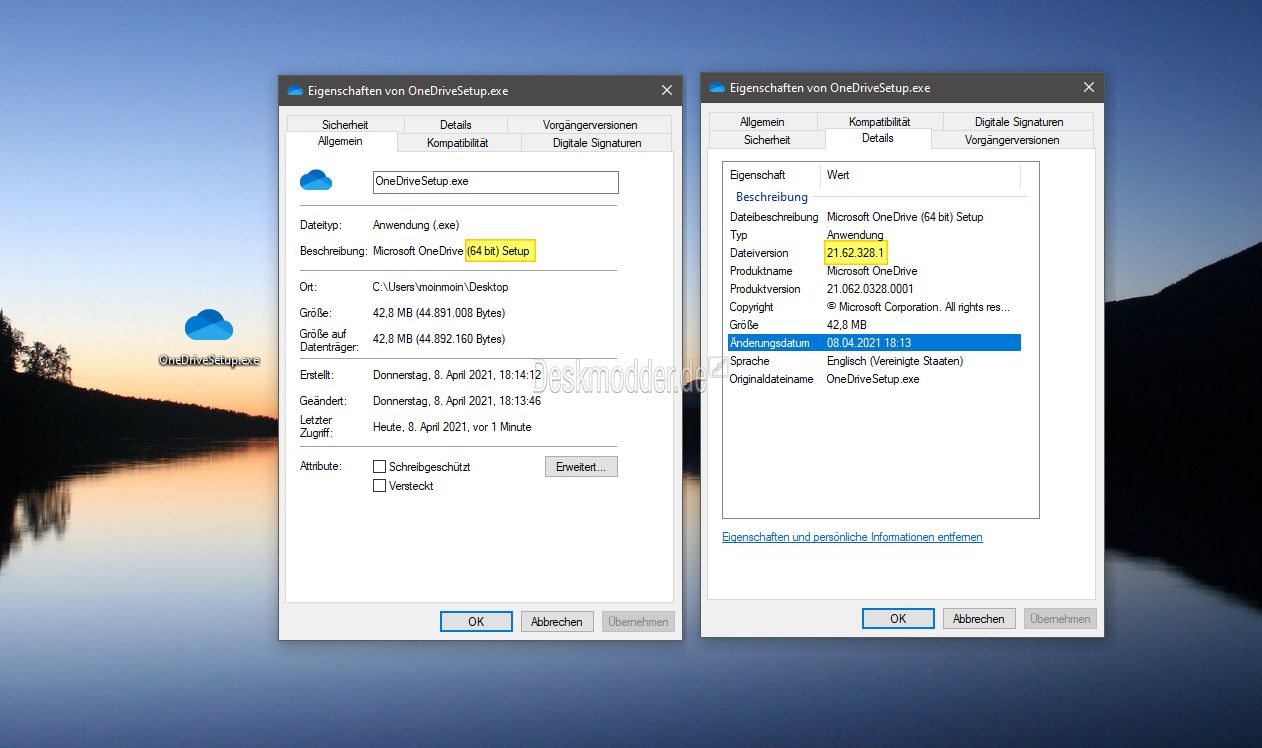Click the Eigenschaft column header
This screenshot has height=748, width=1262.
coord(772,175)
